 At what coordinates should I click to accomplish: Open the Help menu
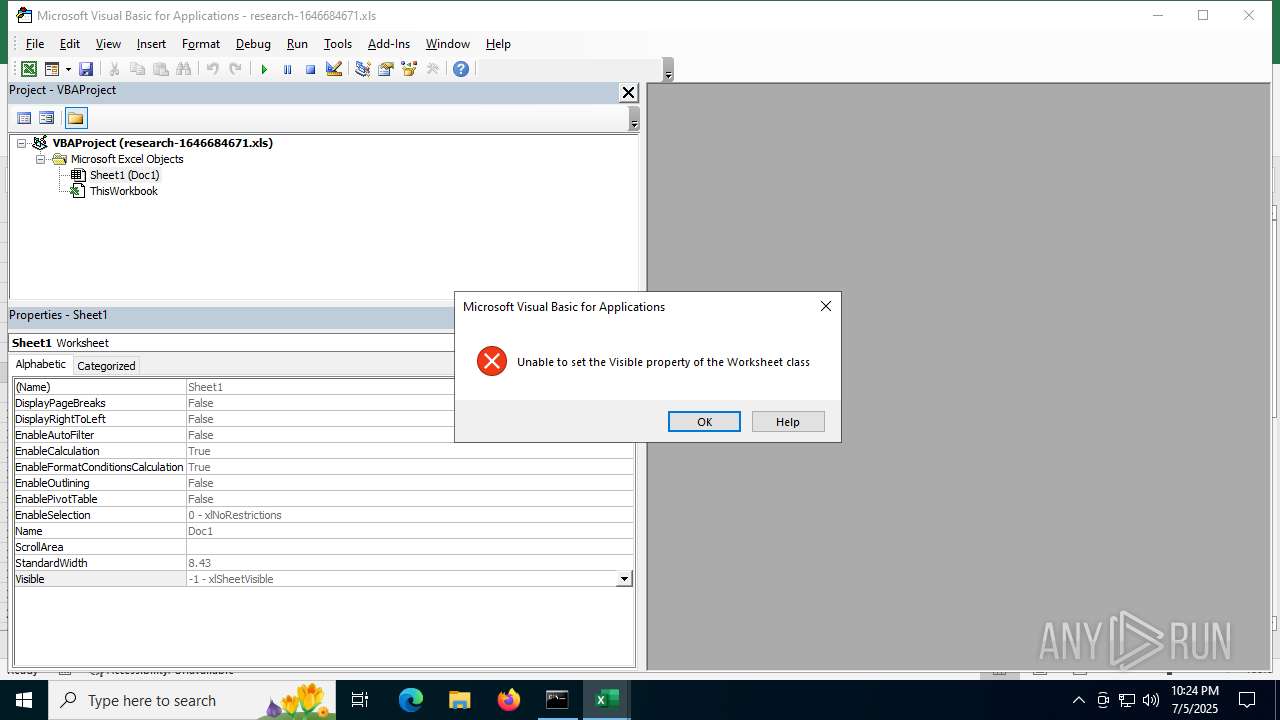498,44
